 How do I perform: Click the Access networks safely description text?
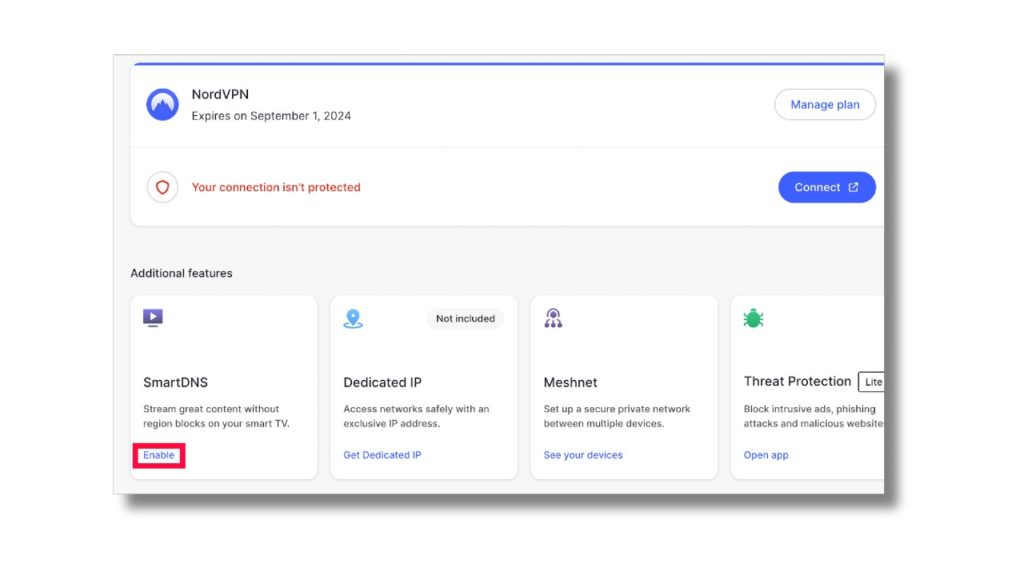click(416, 416)
